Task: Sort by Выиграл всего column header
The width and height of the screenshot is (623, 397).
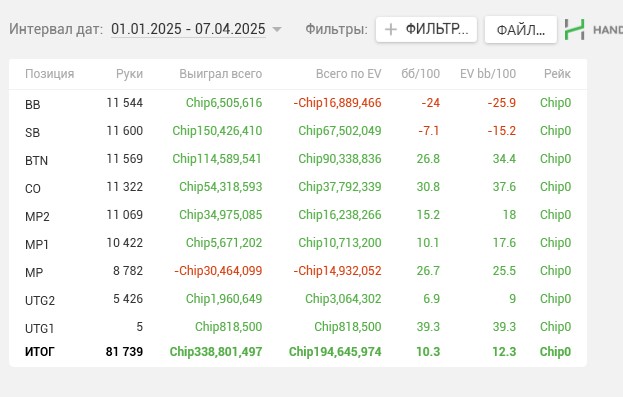Action: click(x=221, y=74)
